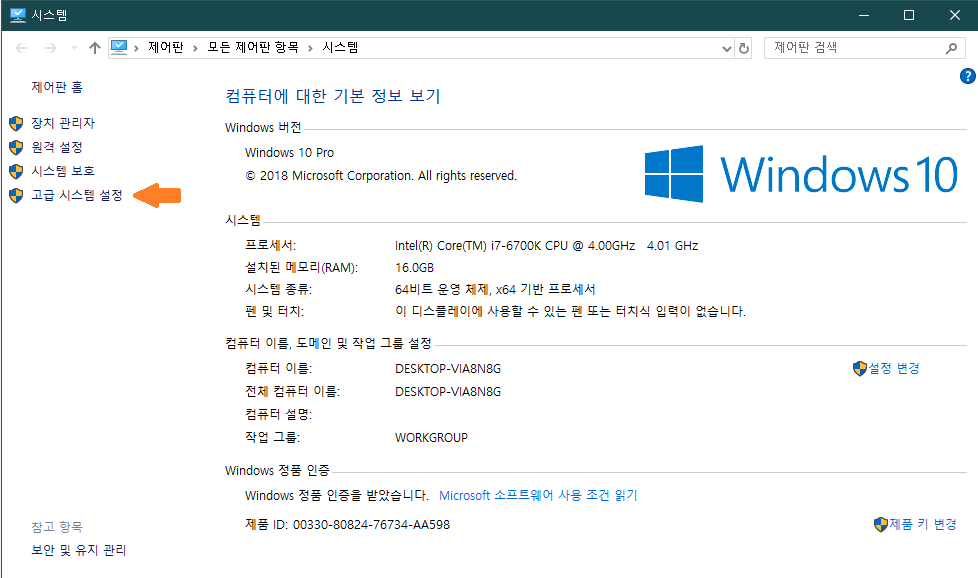Open the blue help question mark icon
Screen dimensions: 978x578
click(x=967, y=76)
